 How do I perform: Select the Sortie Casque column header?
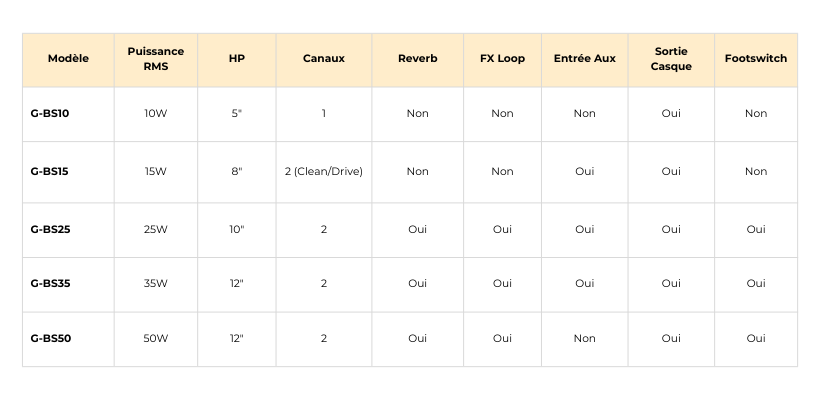[x=671, y=58]
